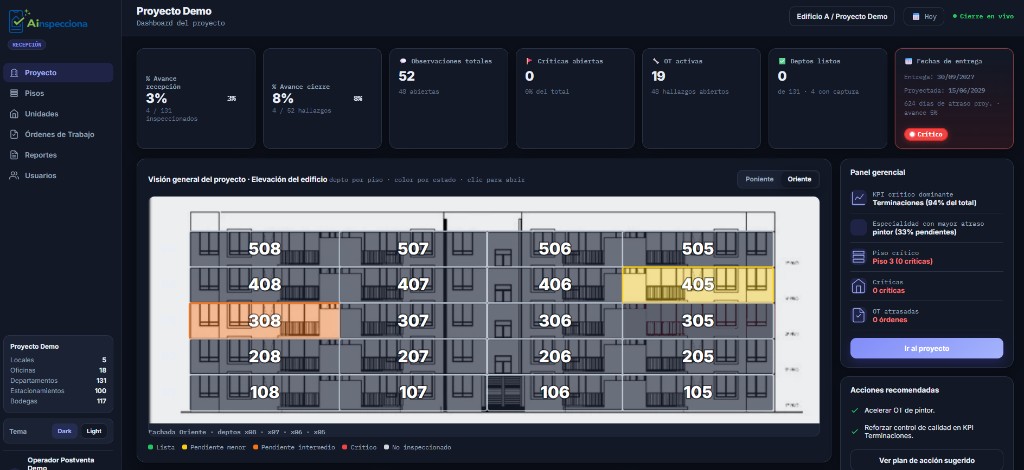Open unit 505 on the elevation
This screenshot has width=1024, height=470.
click(697, 249)
